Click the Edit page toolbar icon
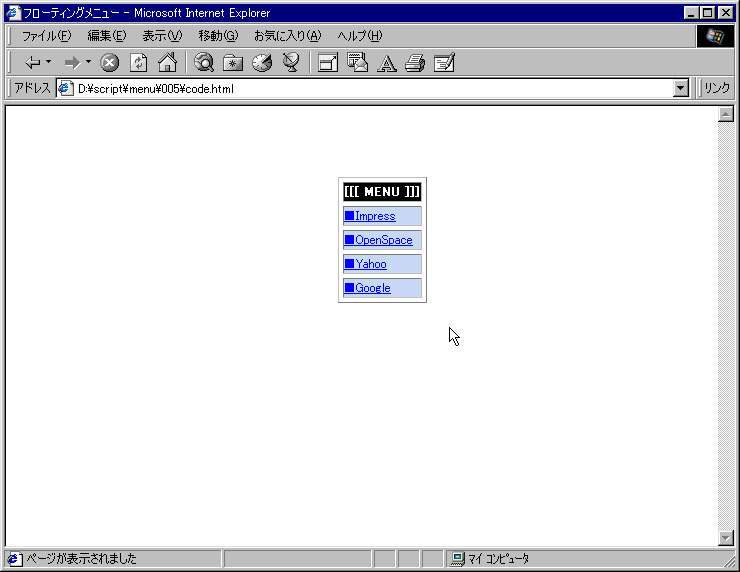Screen dimensions: 740x572 [444, 62]
